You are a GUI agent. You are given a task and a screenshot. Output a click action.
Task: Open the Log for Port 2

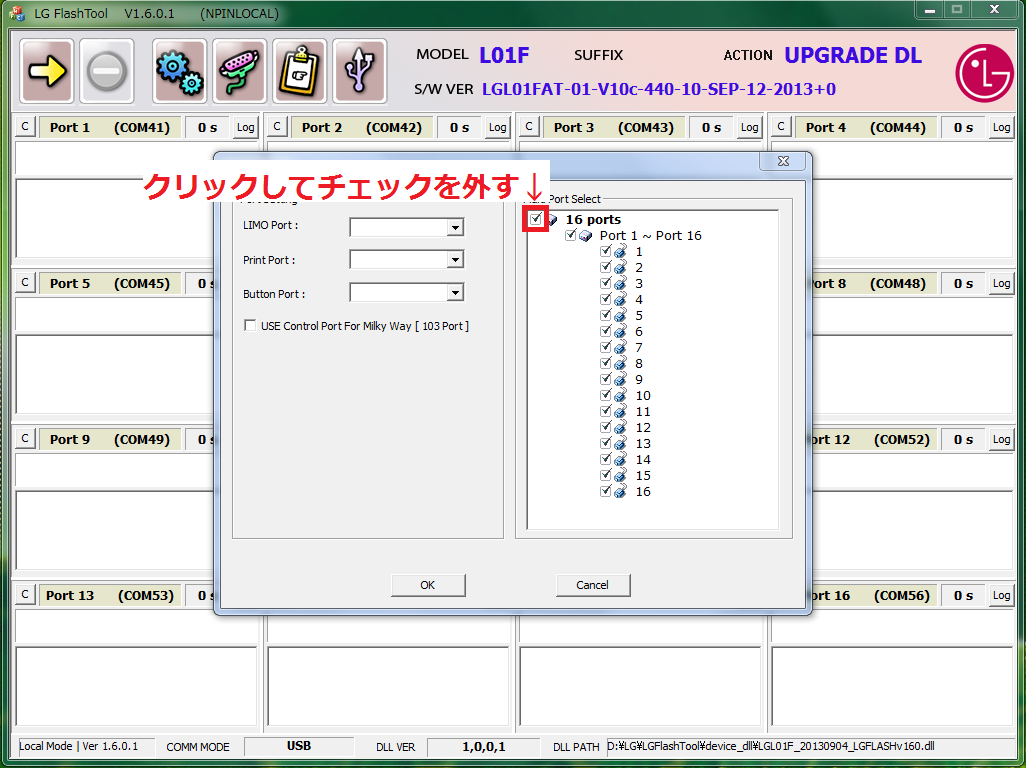(x=498, y=128)
